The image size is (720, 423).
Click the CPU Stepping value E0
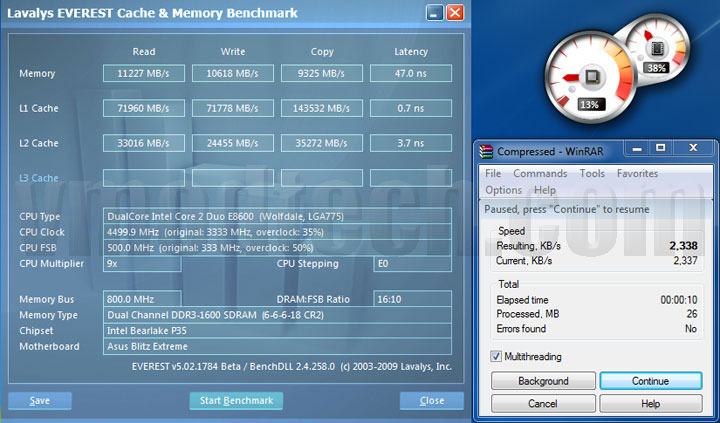coord(412,264)
